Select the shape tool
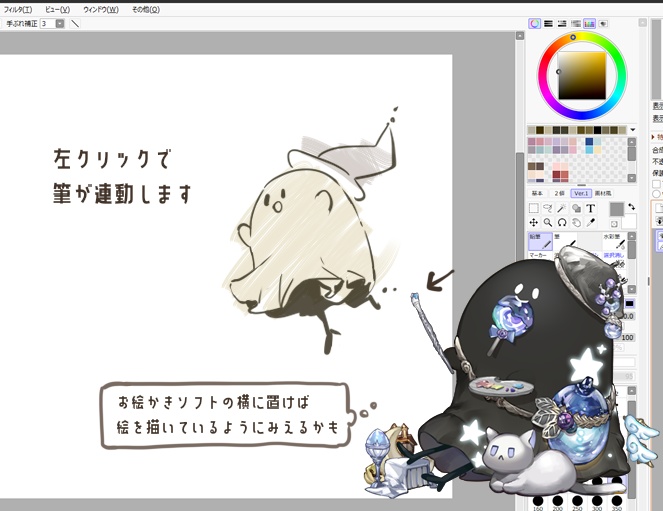The height and width of the screenshot is (511, 663). [x=576, y=208]
